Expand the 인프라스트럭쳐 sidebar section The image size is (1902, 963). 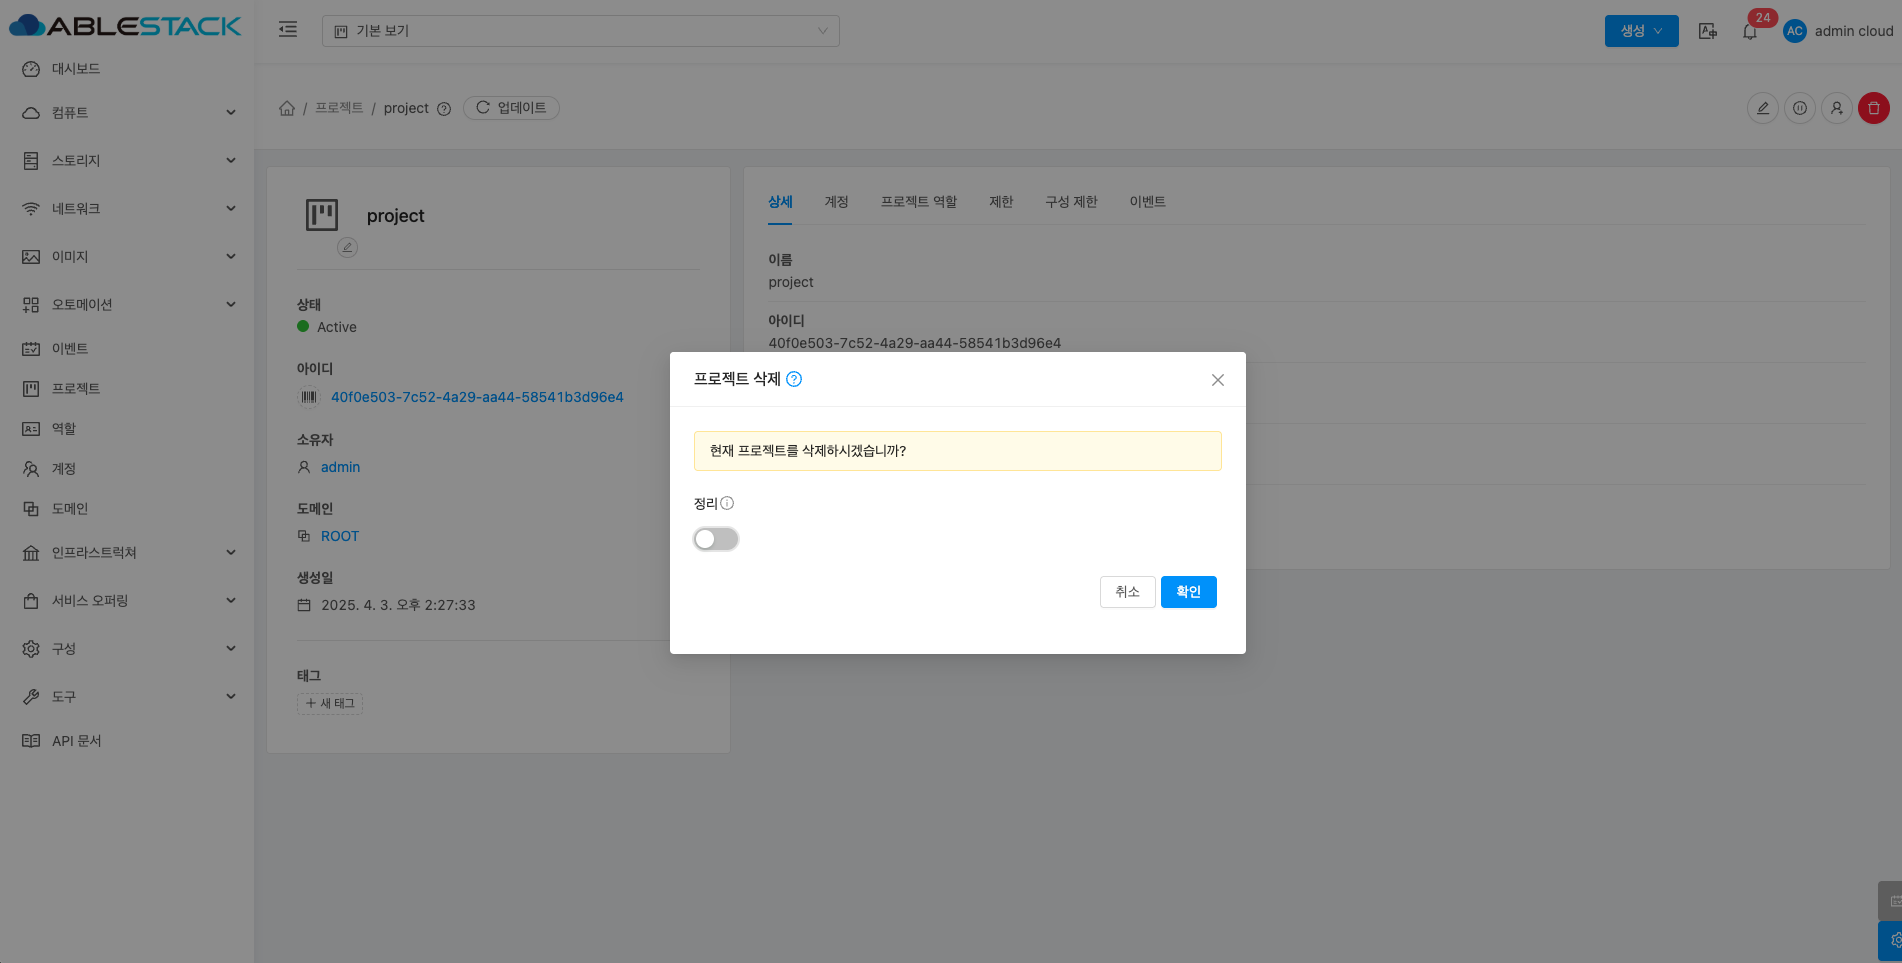[128, 553]
